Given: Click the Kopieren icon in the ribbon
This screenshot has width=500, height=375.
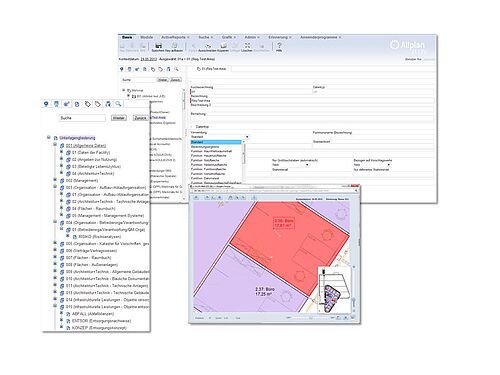Looking at the screenshot, I should 223,45.
